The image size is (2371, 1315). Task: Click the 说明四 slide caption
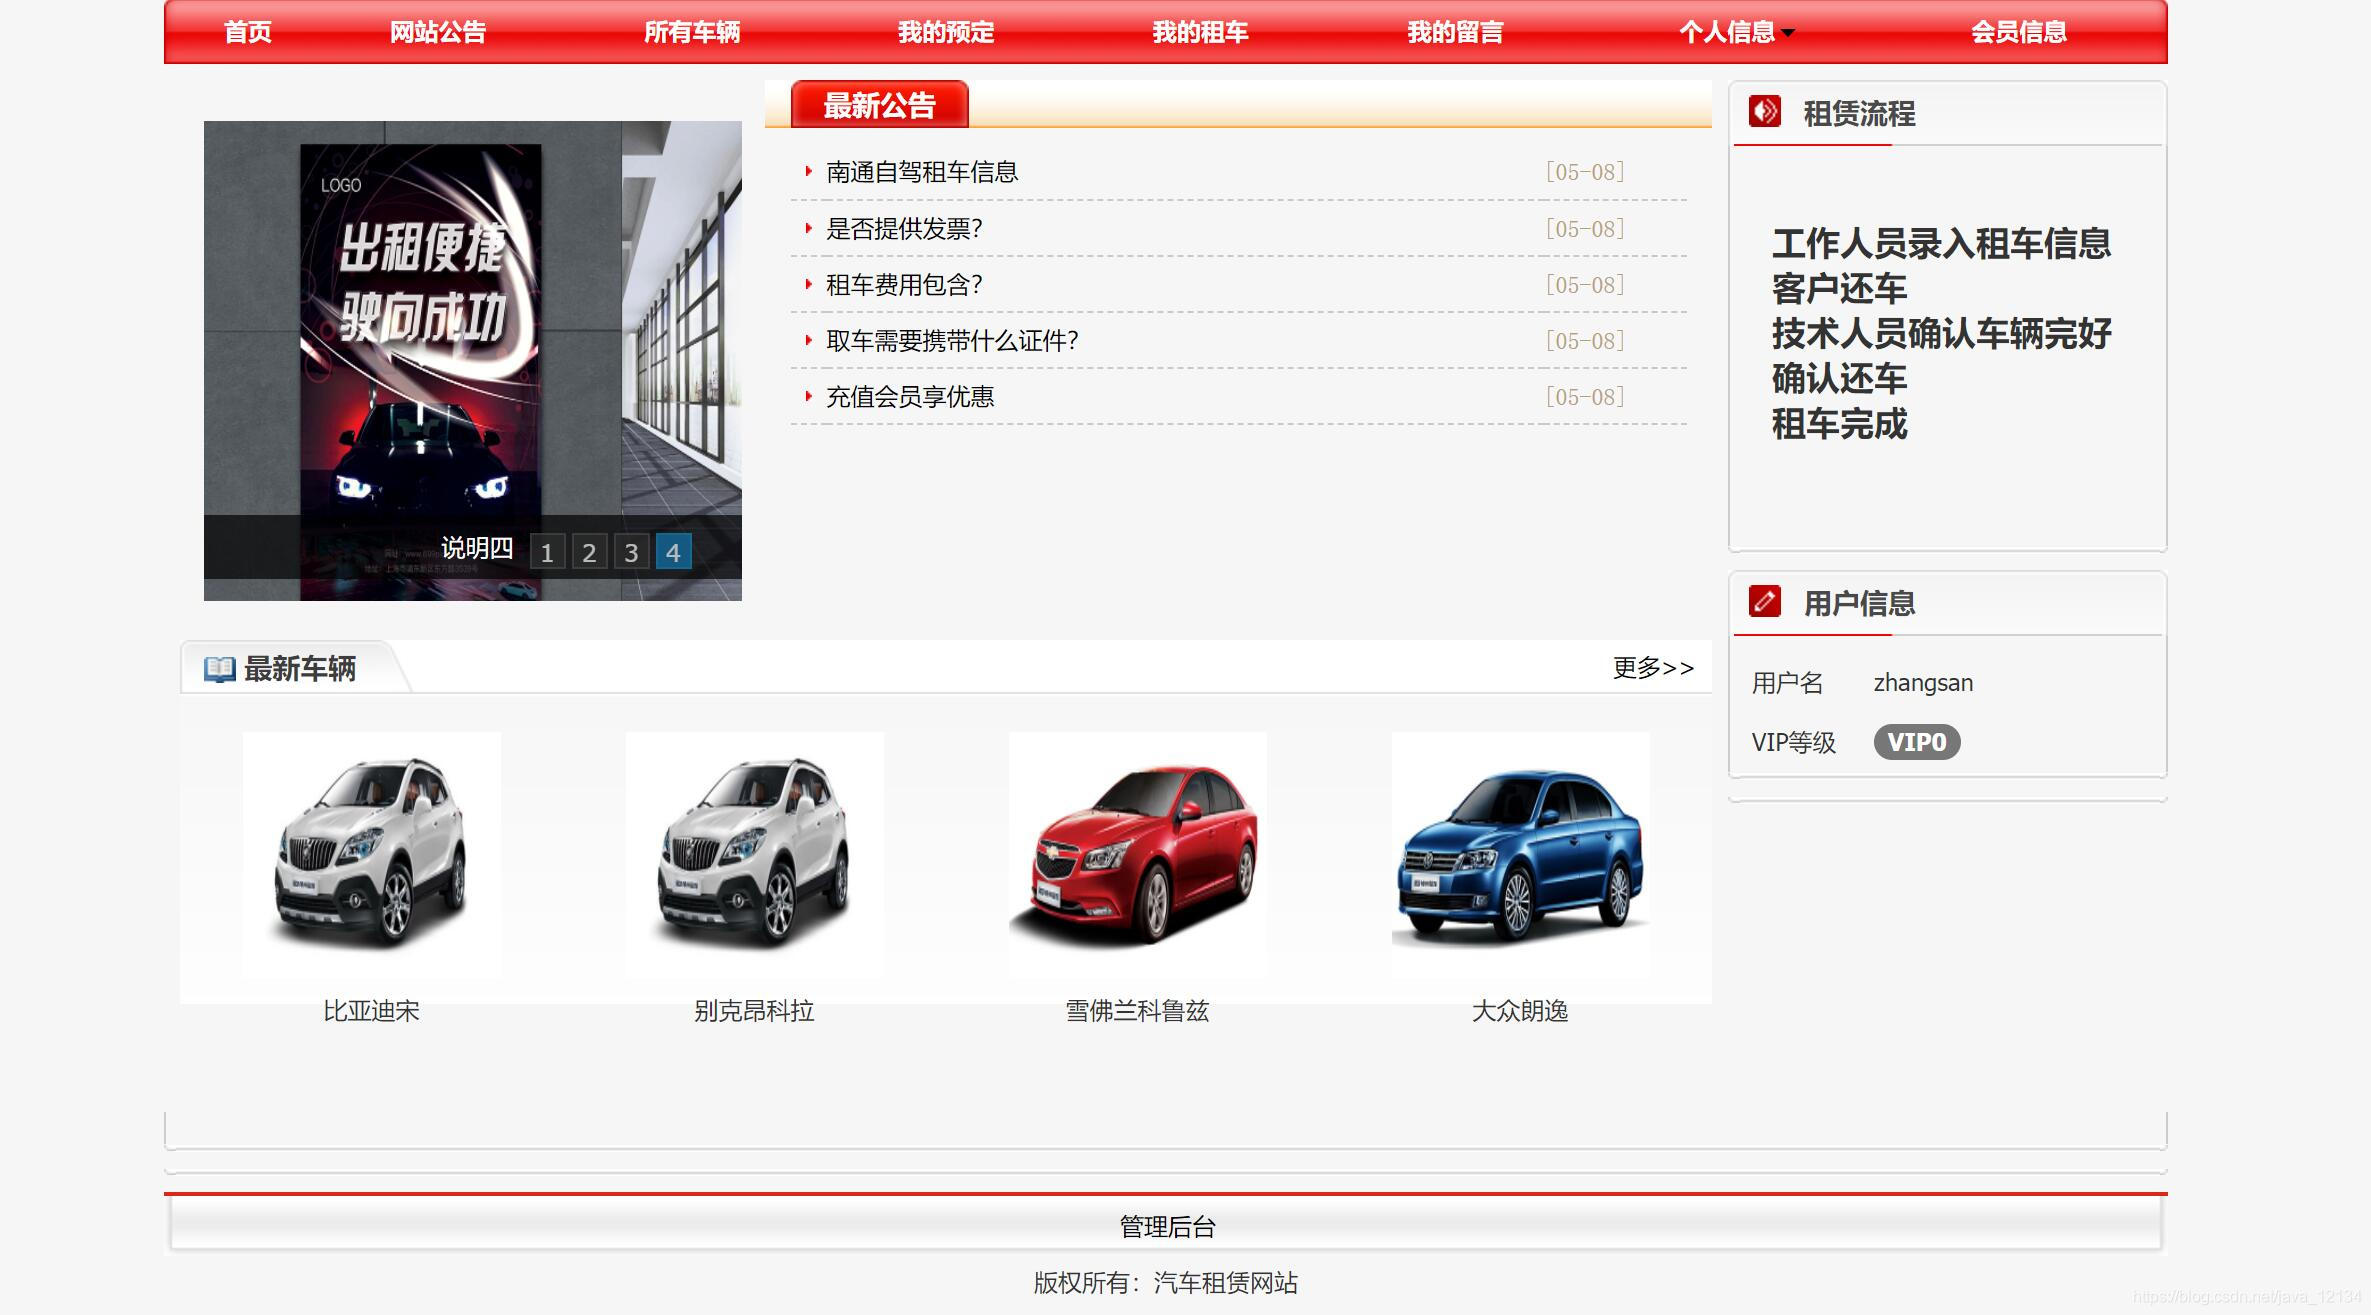click(x=477, y=548)
